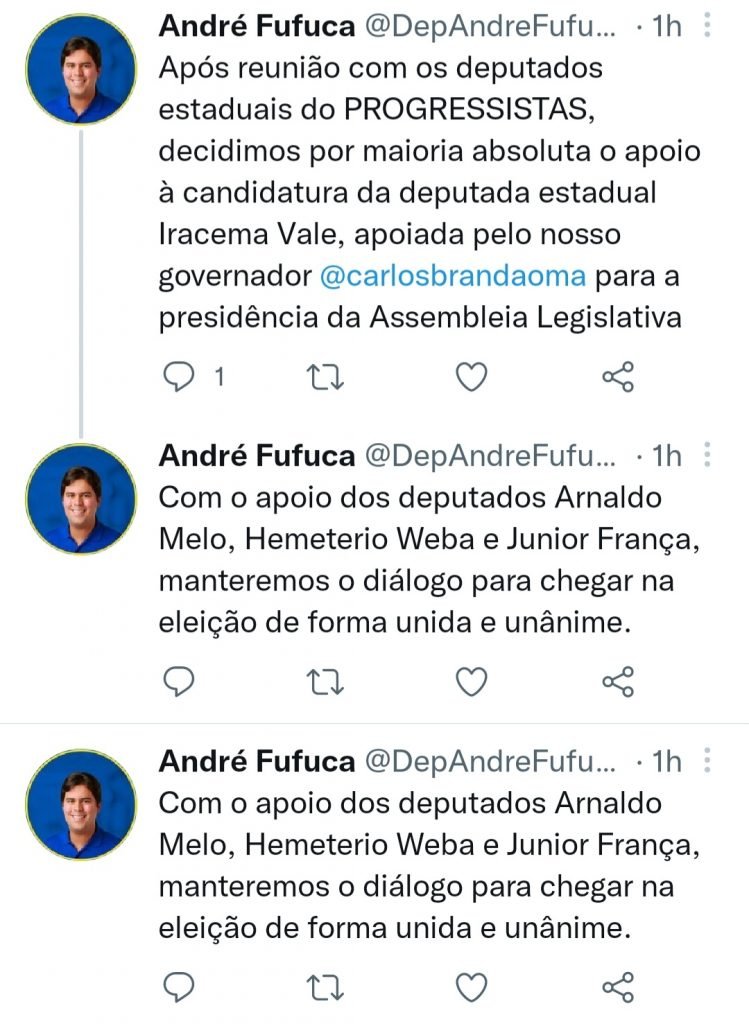
Task: Expand more options on the middle tweet
Action: pos(706,456)
